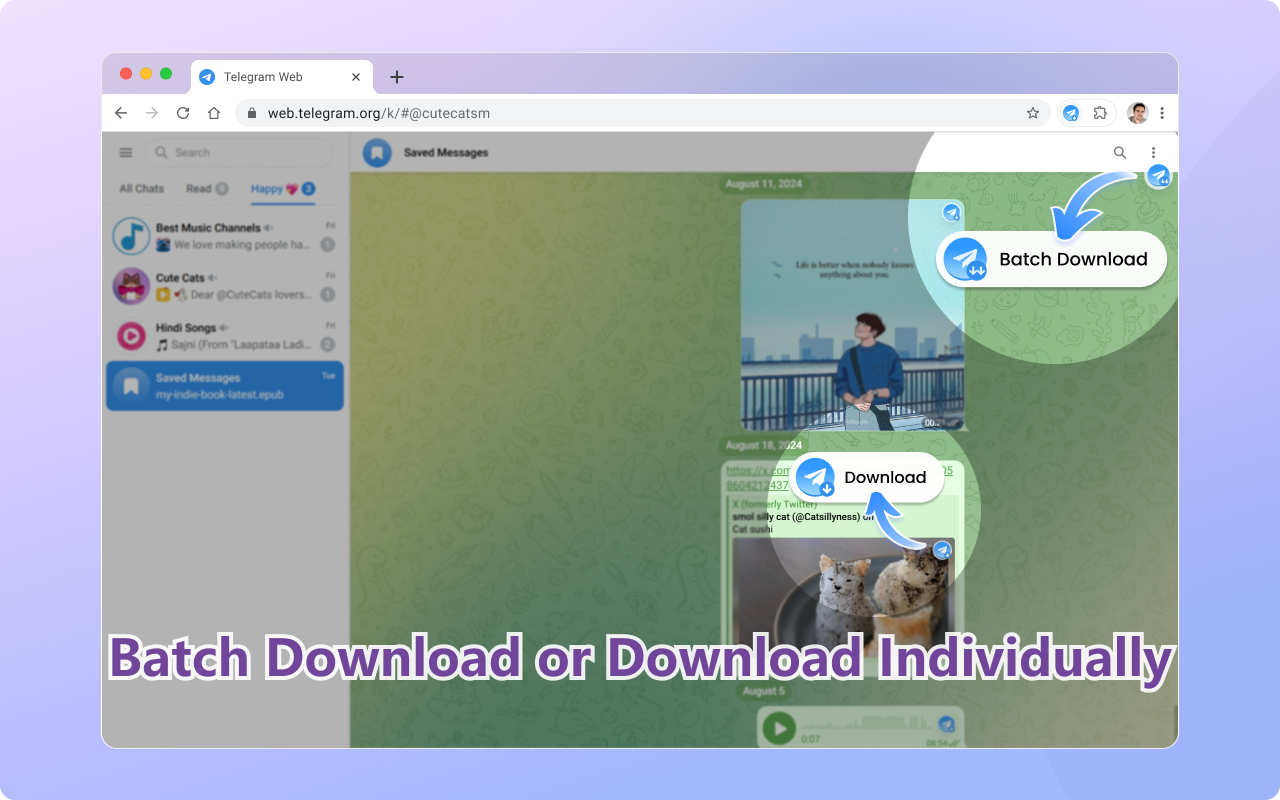Click the Hindi Songs avatar
Viewport: 1280px width, 800px height.
coord(131,336)
